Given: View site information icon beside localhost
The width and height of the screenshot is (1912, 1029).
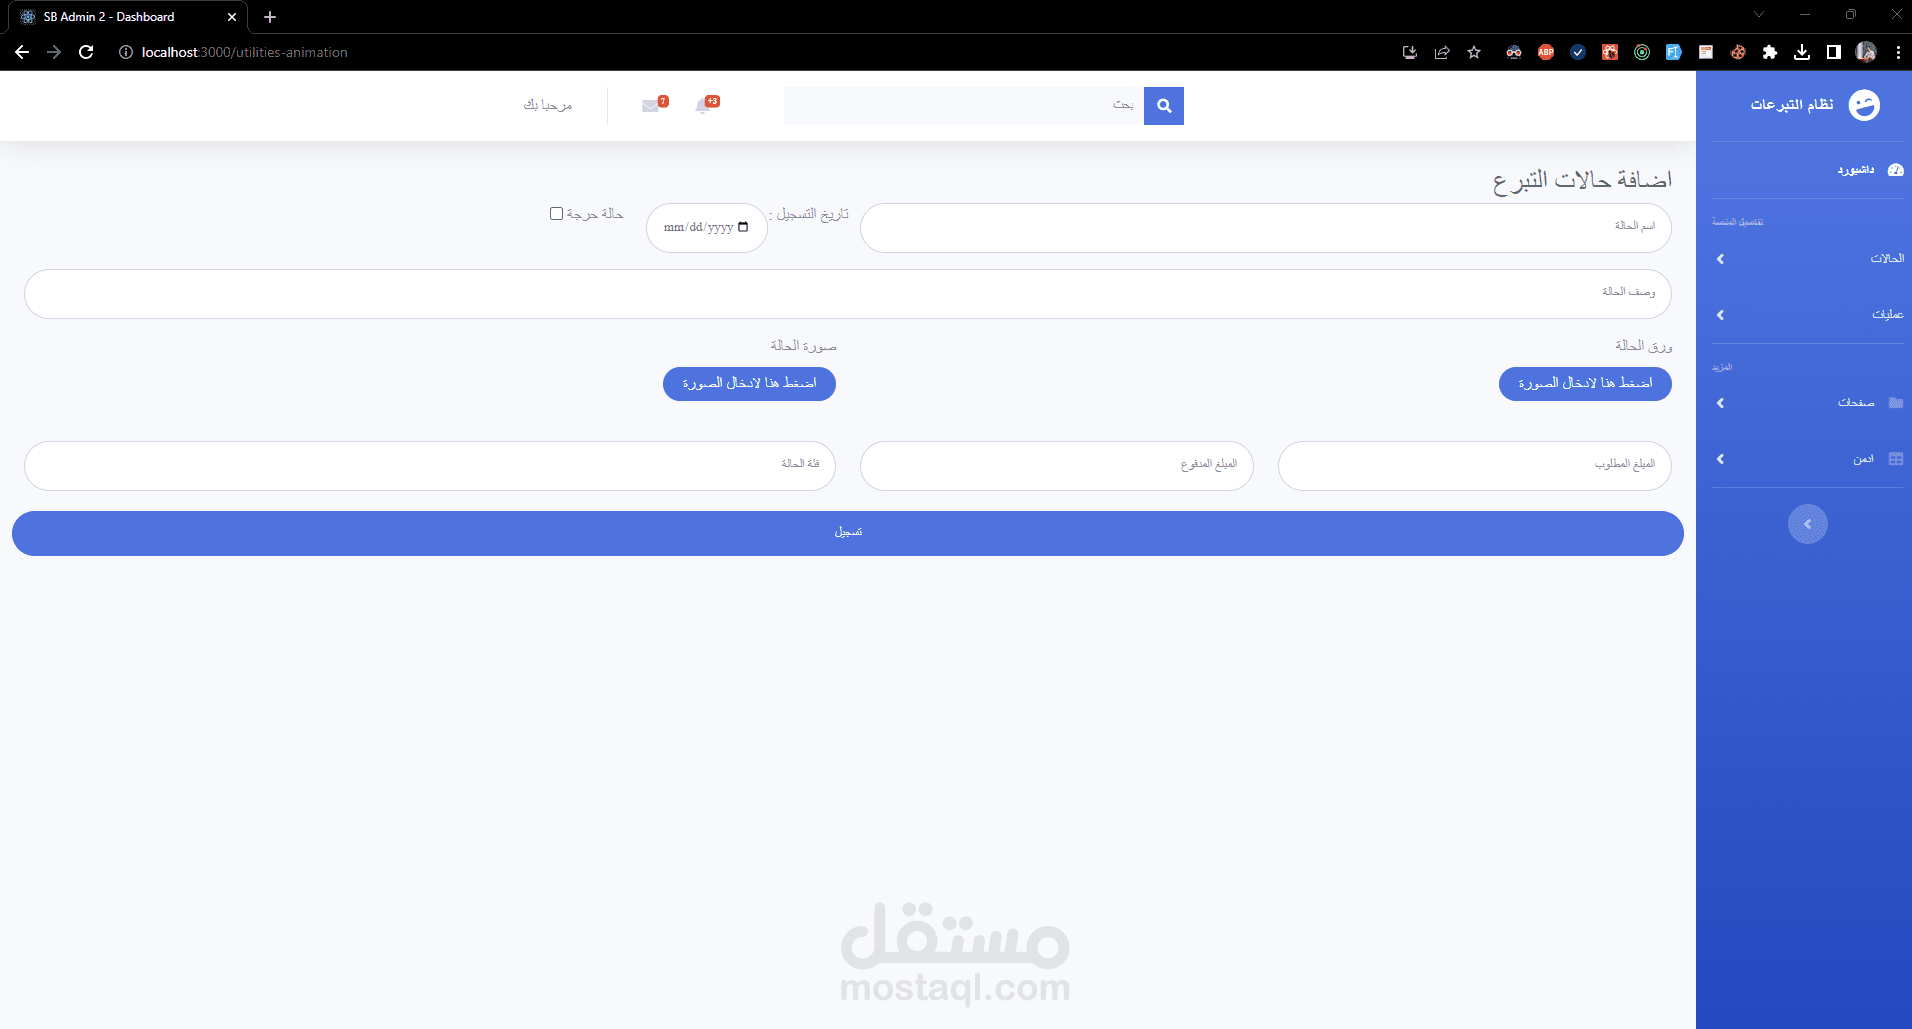Looking at the screenshot, I should point(126,52).
